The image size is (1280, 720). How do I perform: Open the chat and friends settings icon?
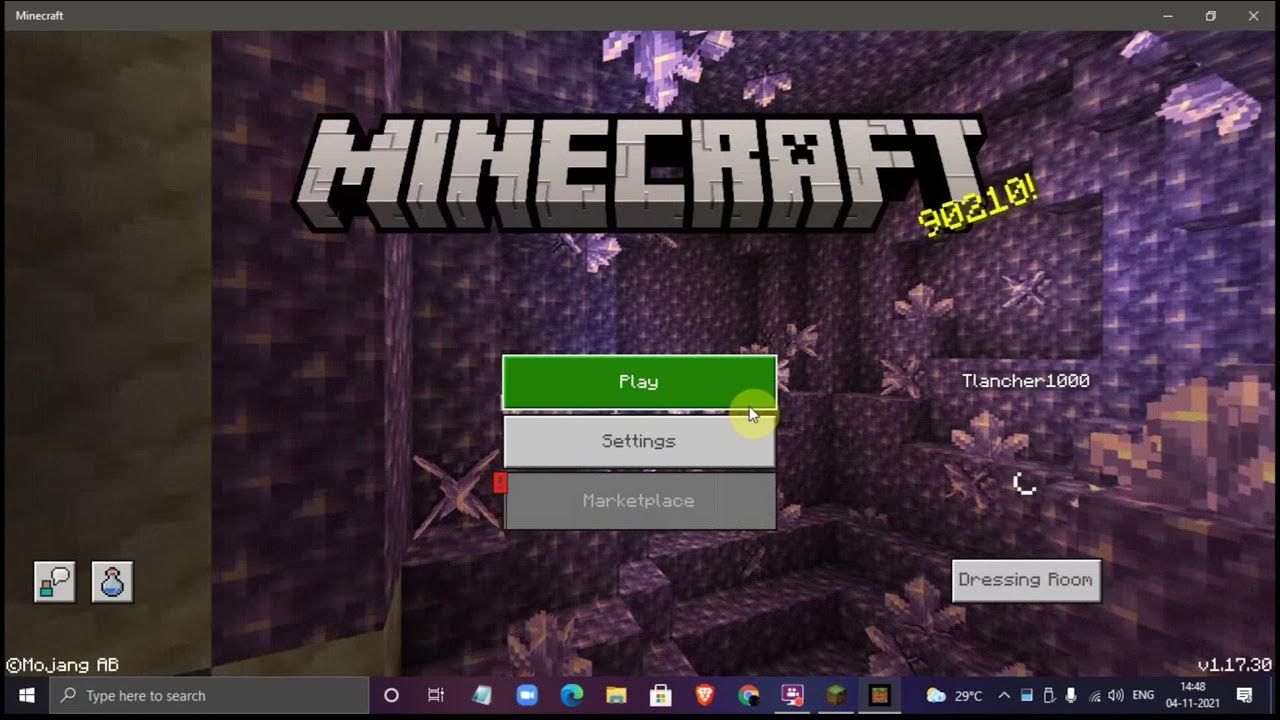[55, 581]
